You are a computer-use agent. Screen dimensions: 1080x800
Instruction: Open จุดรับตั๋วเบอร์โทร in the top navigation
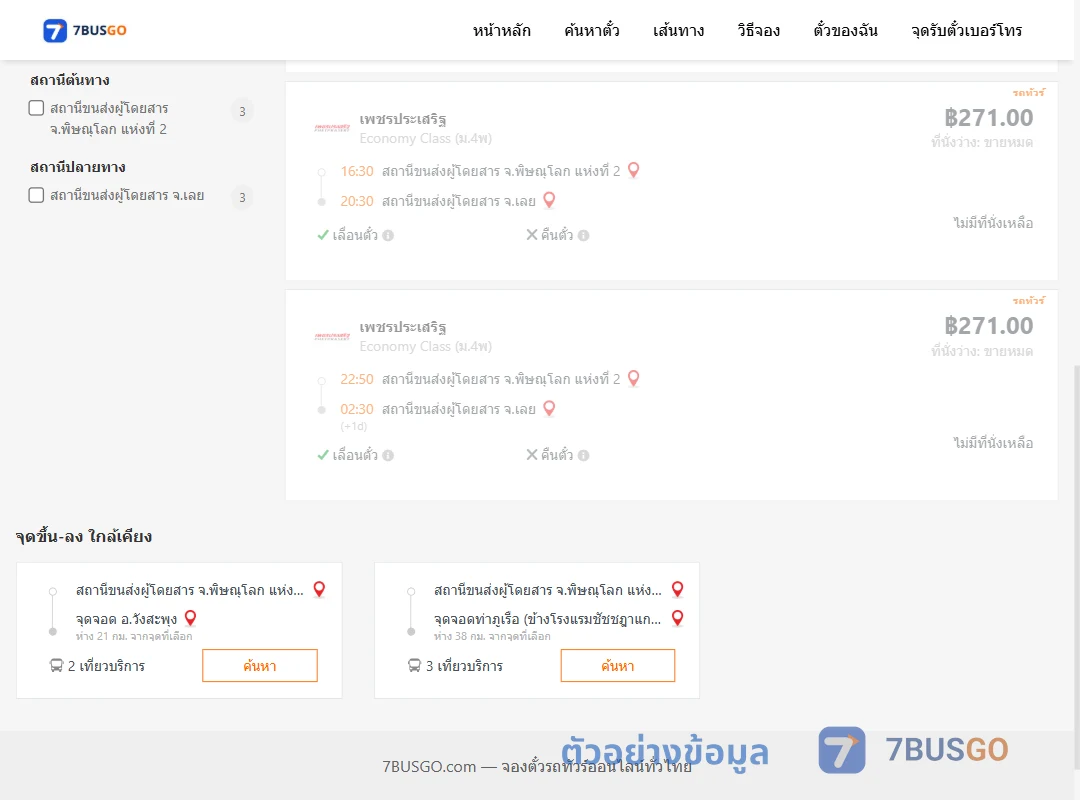point(966,30)
